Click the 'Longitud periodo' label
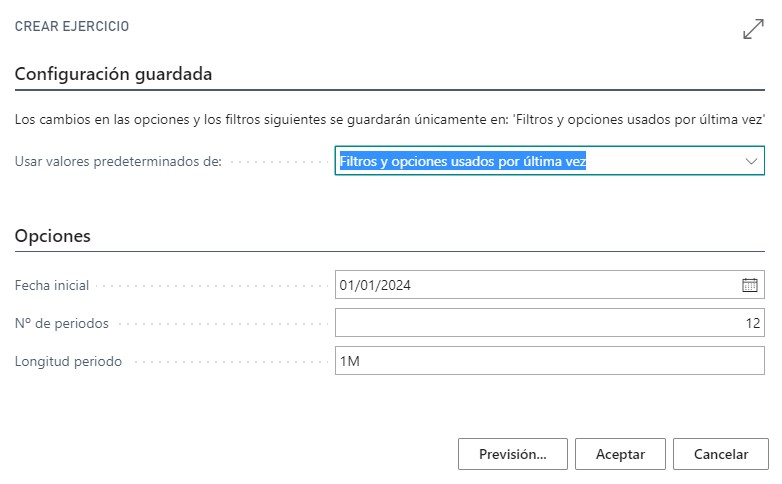The height and width of the screenshot is (484, 782). [x=68, y=361]
